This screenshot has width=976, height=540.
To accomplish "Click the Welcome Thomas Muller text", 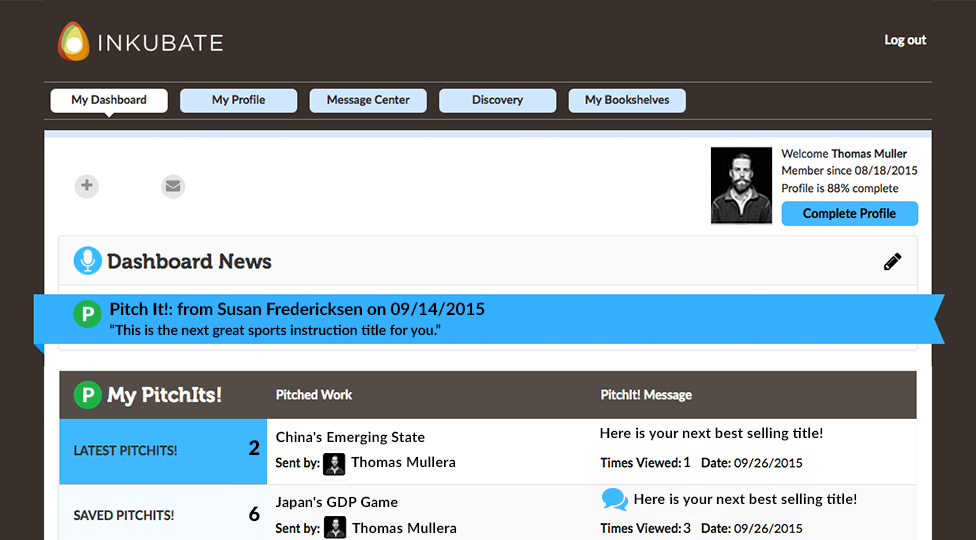I will tap(844, 154).
